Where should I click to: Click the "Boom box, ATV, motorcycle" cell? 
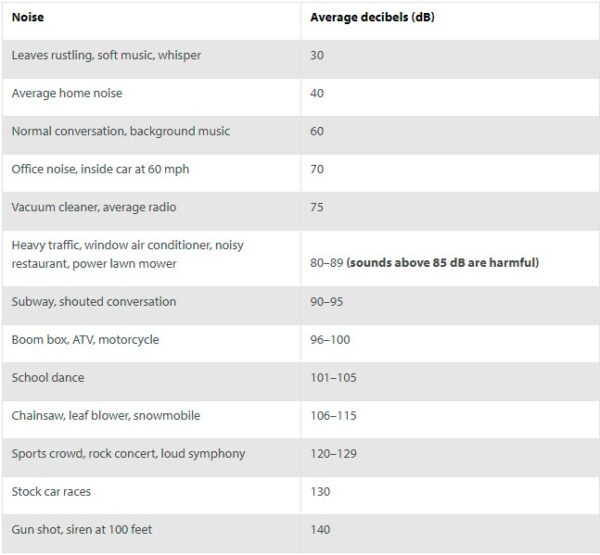pos(85,340)
